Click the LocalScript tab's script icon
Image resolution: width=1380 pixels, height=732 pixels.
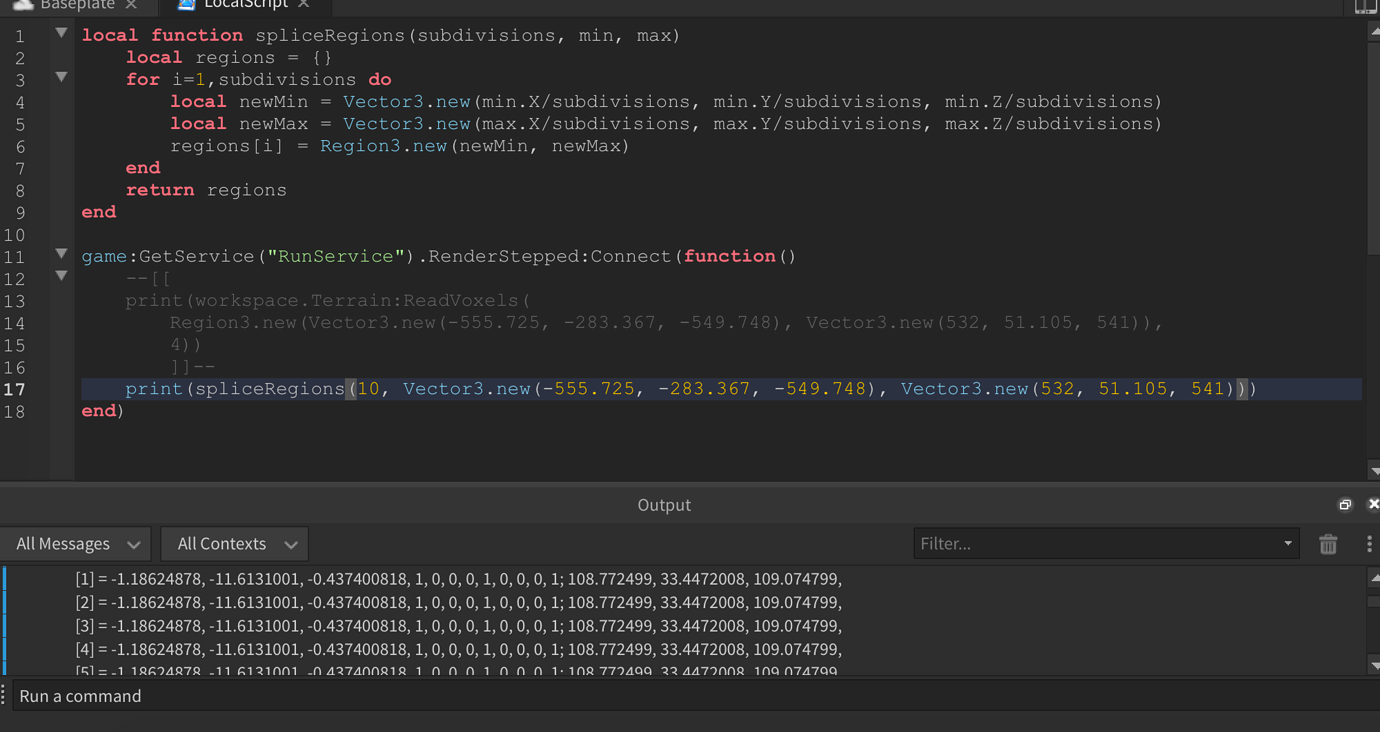pyautogui.click(x=186, y=5)
